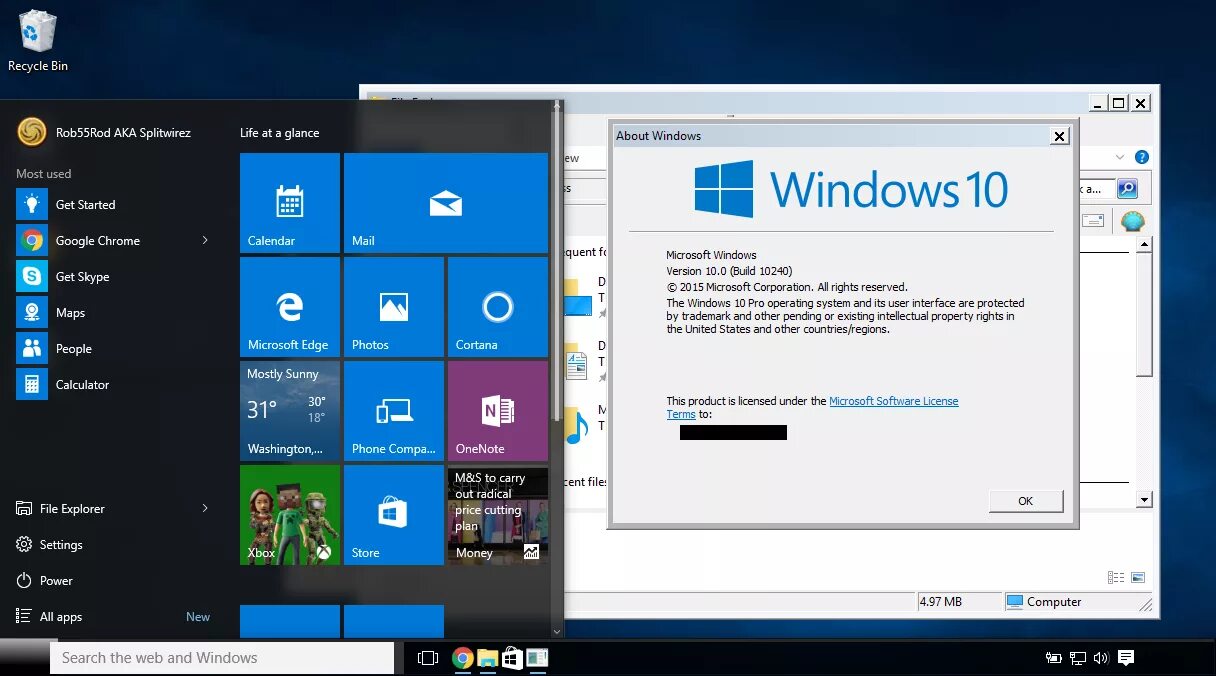The width and height of the screenshot is (1216, 676).
Task: Open the OneNote tile
Action: pyautogui.click(x=498, y=411)
